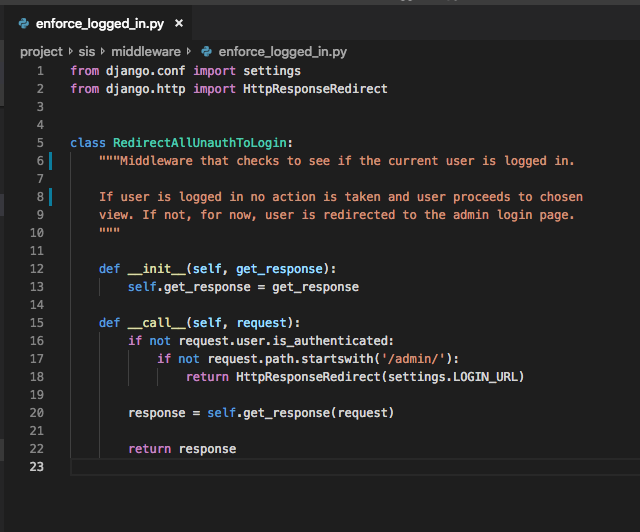Click the Python icon in the breadcrumb
Screen dimensions: 640x532
coord(207,51)
